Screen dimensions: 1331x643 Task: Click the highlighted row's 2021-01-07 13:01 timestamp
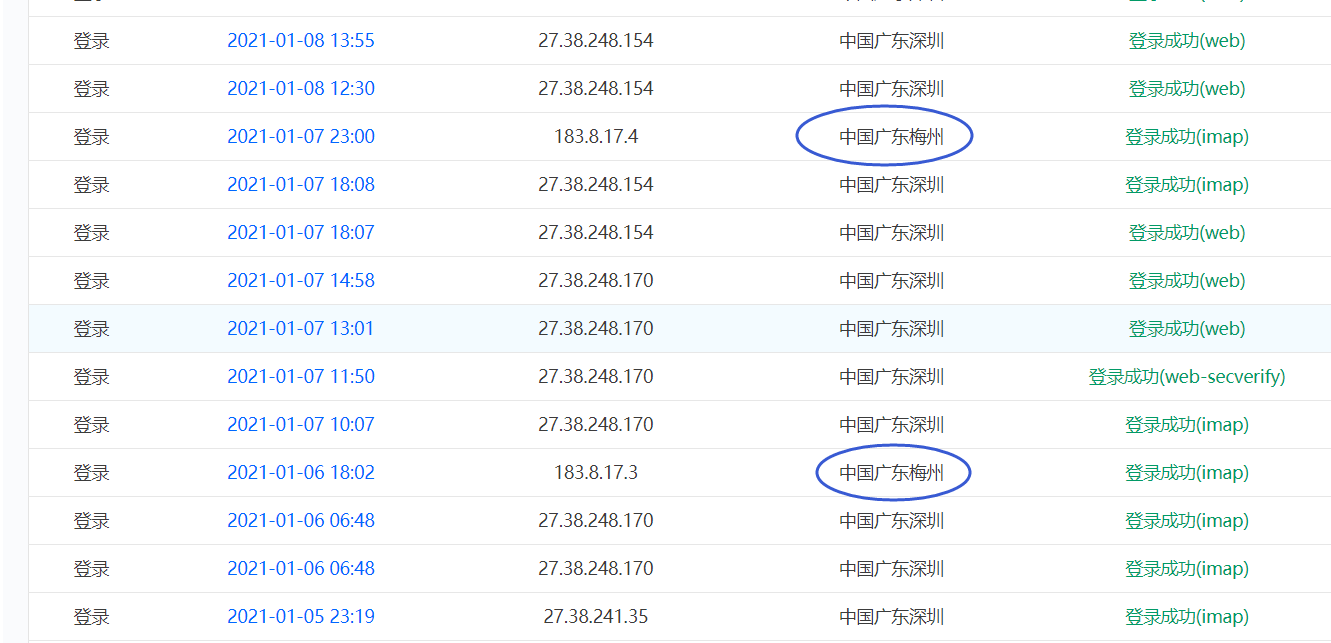tap(301, 329)
